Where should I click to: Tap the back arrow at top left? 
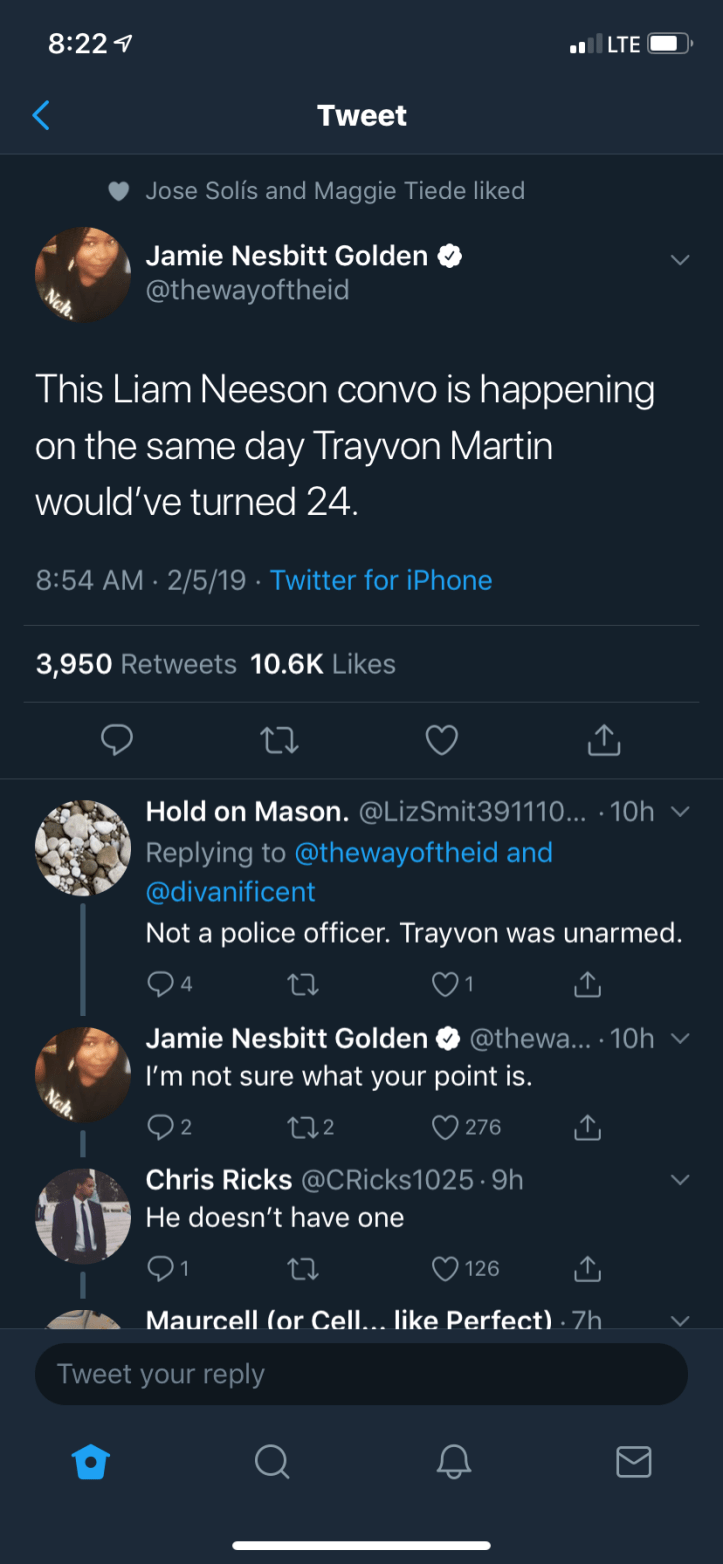click(41, 116)
